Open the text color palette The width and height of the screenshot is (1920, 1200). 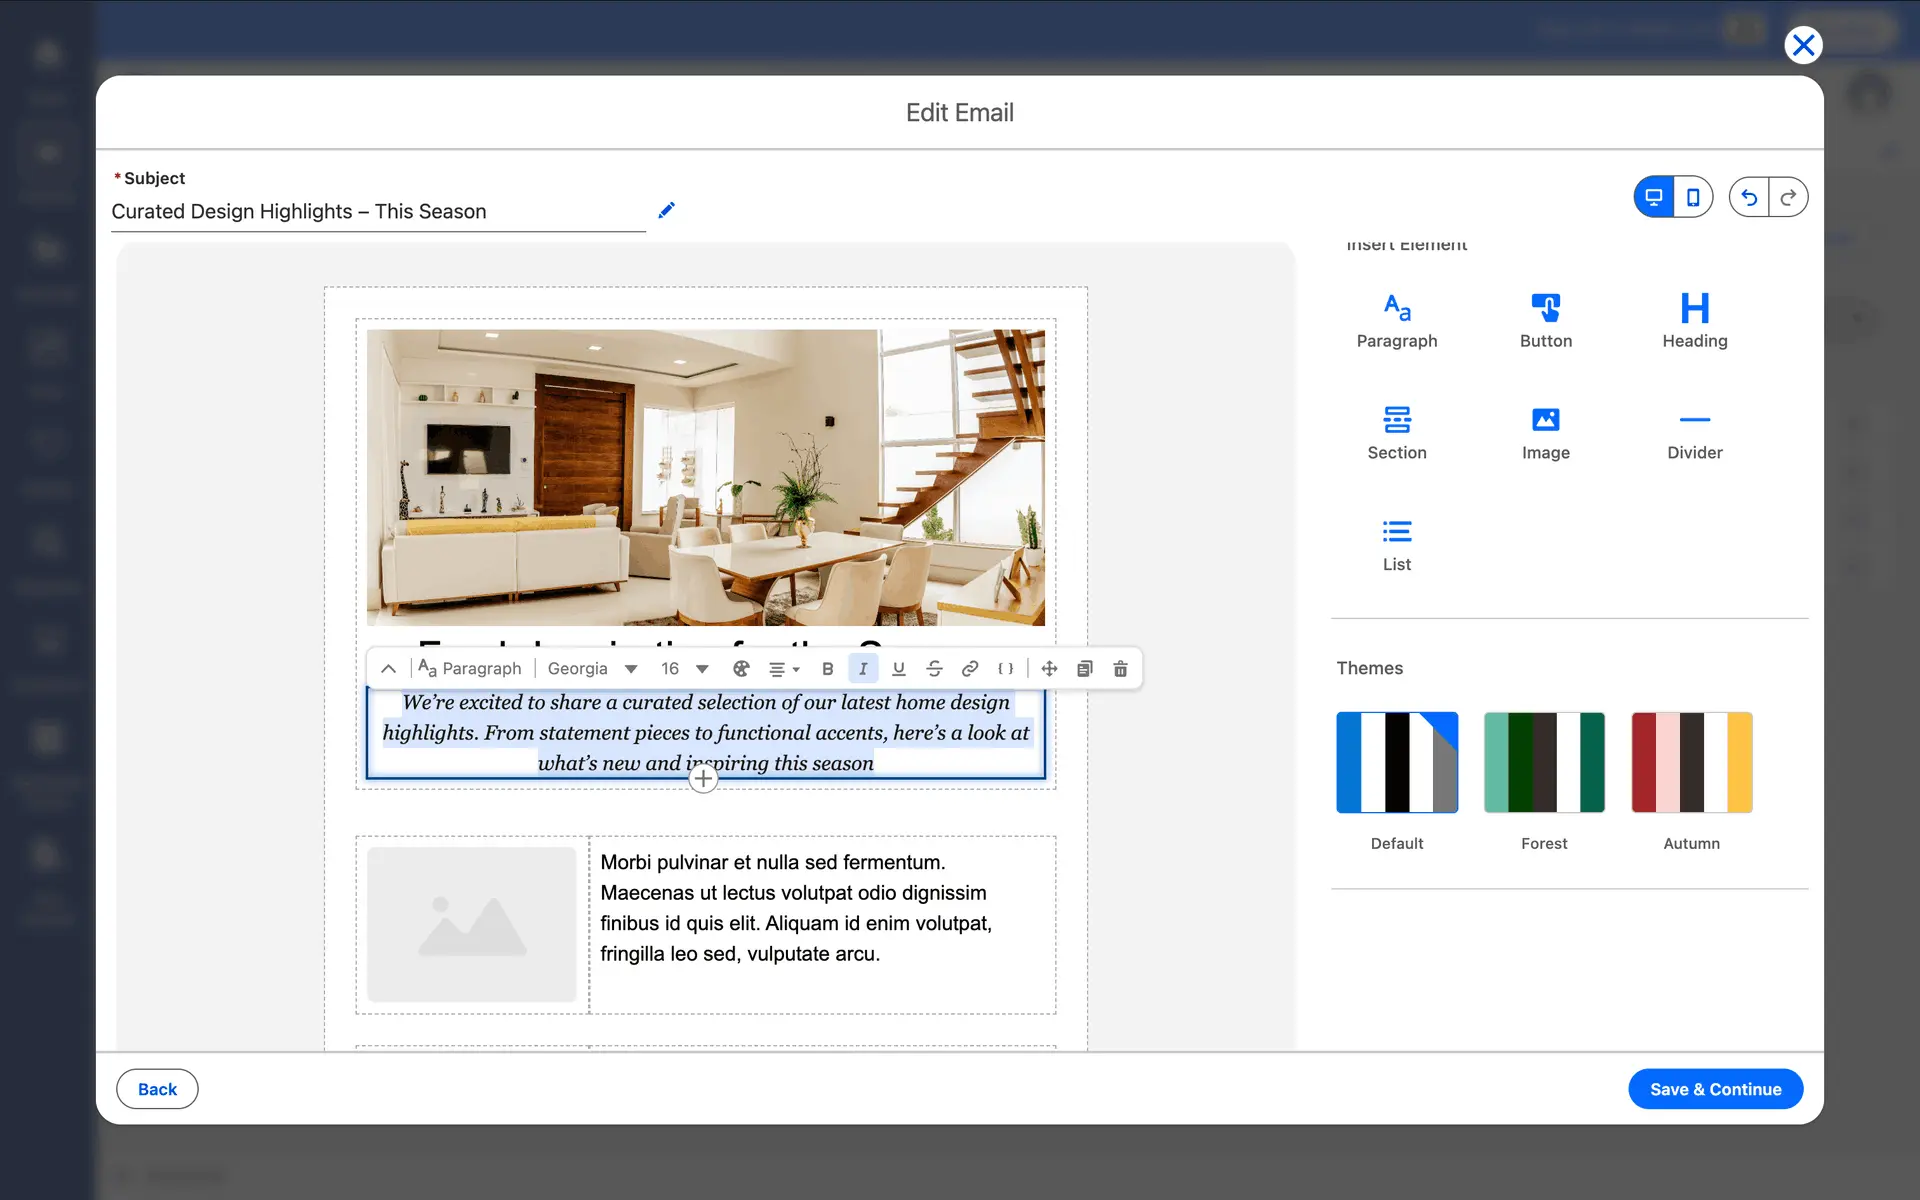(741, 669)
